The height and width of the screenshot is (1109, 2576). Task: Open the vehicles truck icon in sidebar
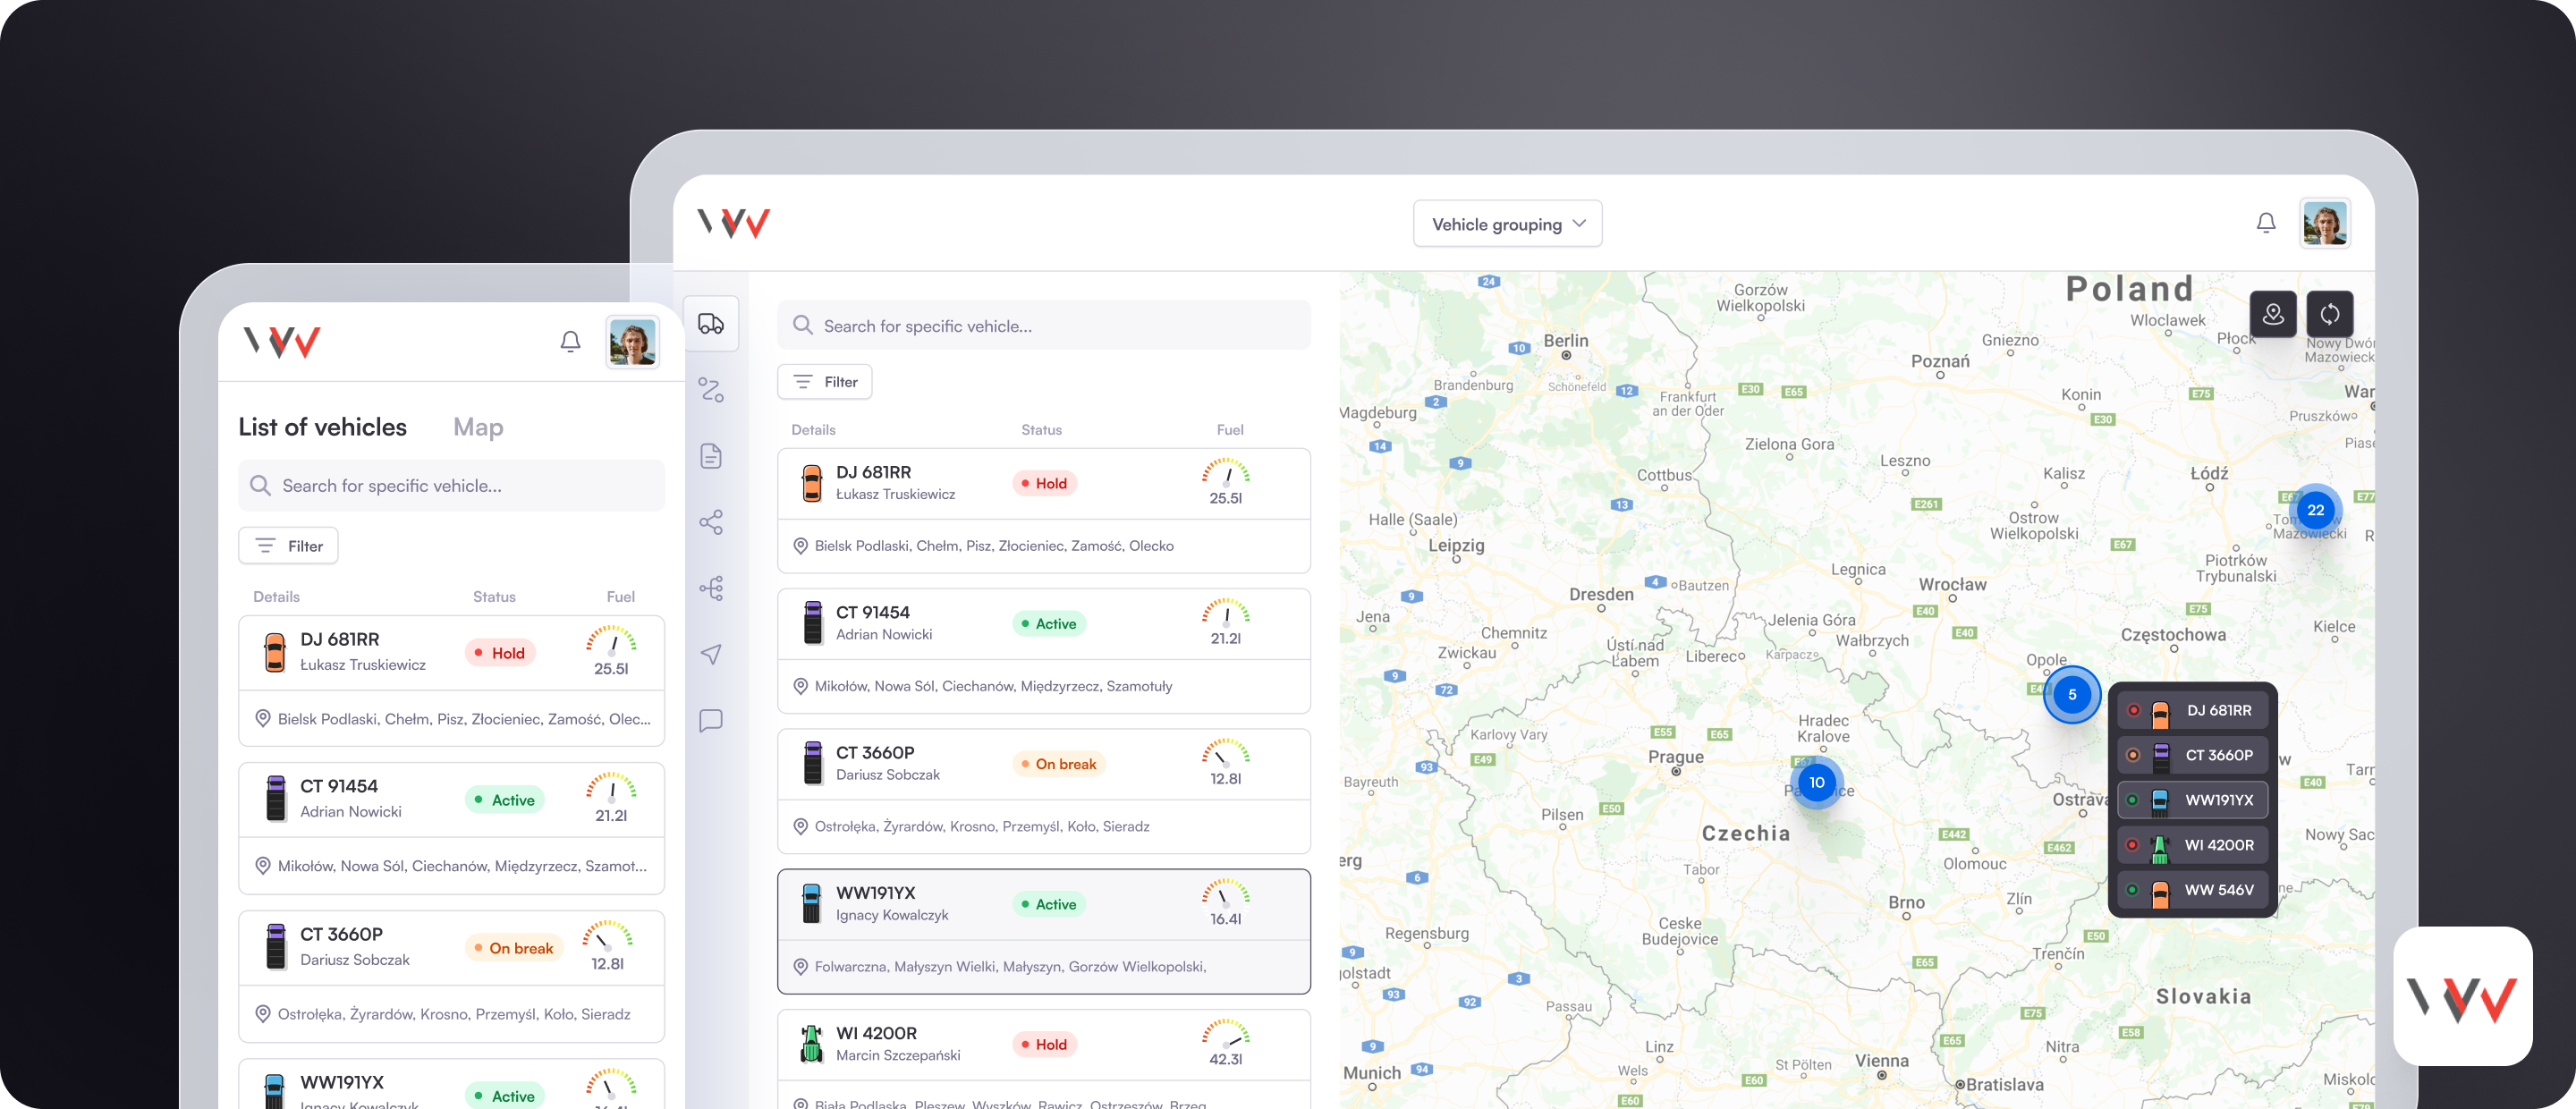tap(711, 324)
